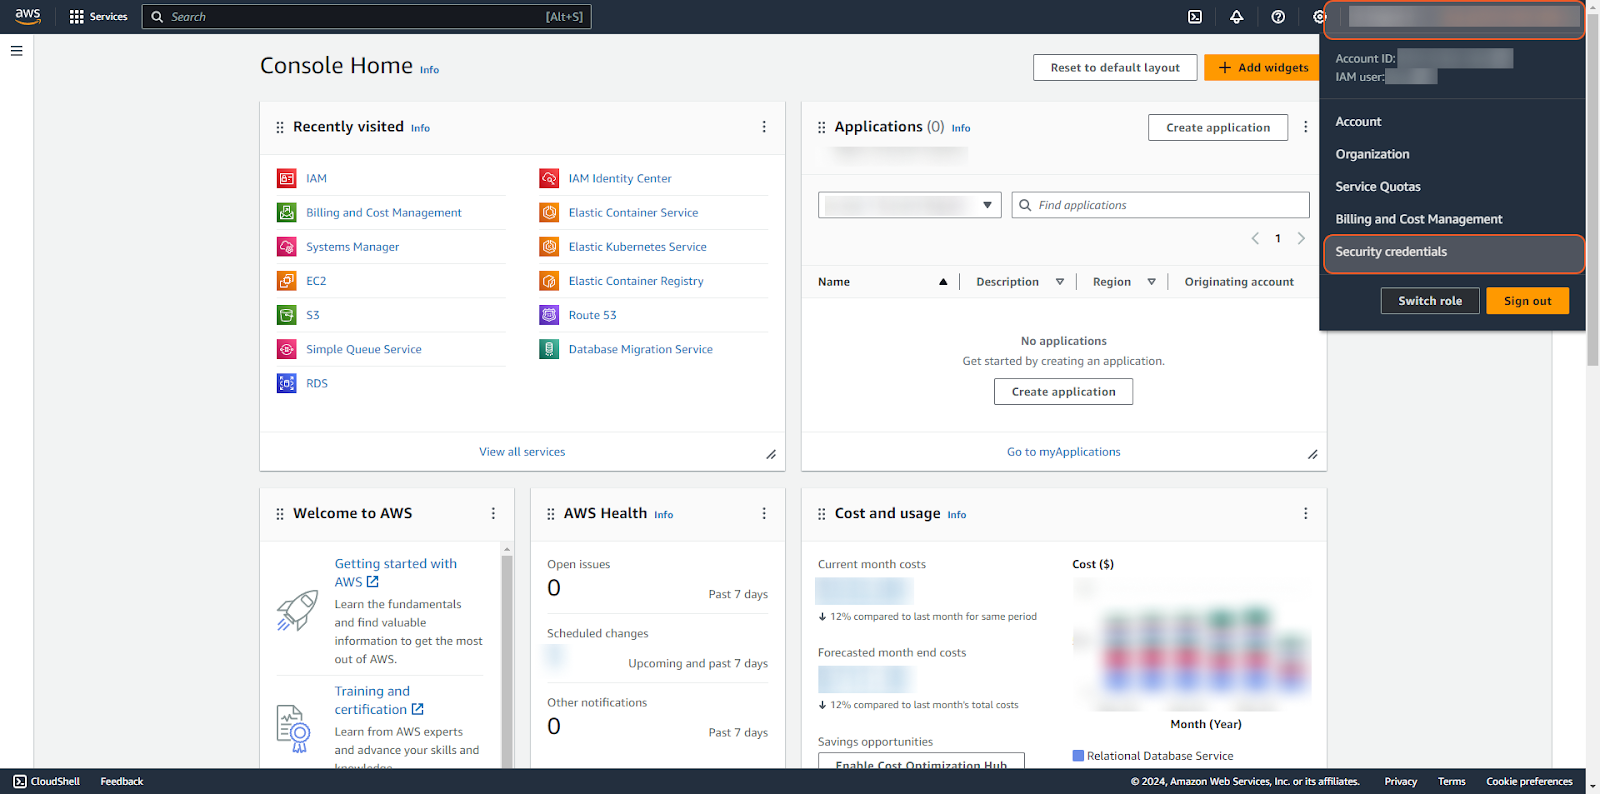This screenshot has height=794, width=1600.
Task: Choose Service Quotas in account menu
Action: tap(1378, 187)
